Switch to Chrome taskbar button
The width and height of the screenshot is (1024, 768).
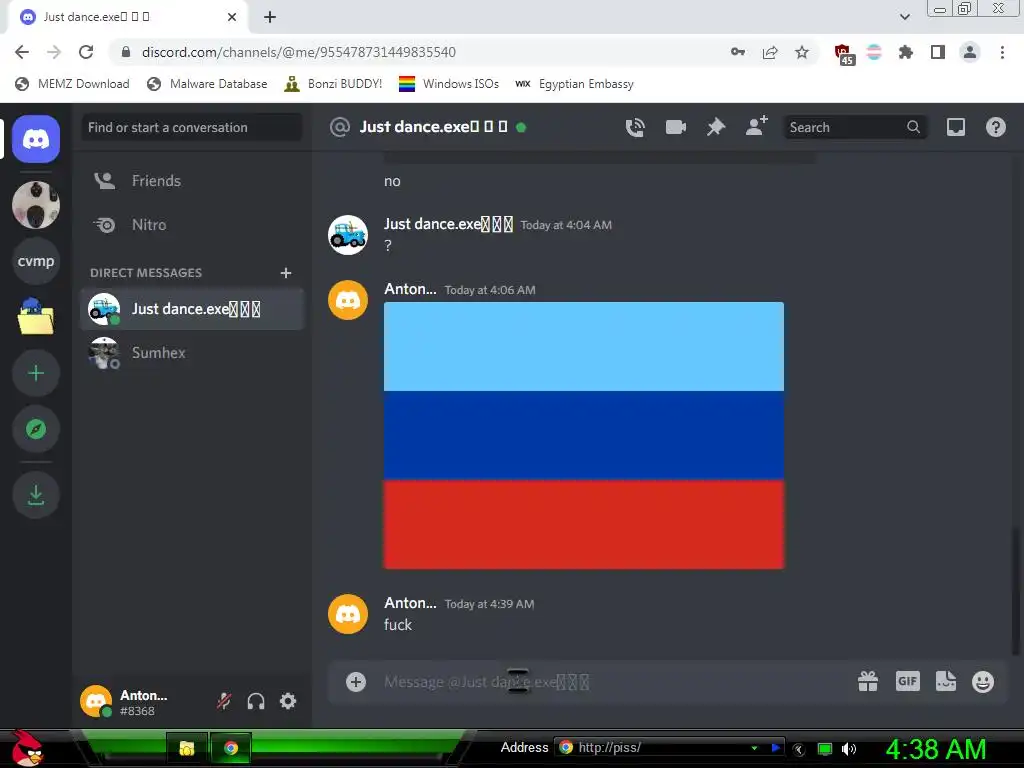click(x=231, y=748)
